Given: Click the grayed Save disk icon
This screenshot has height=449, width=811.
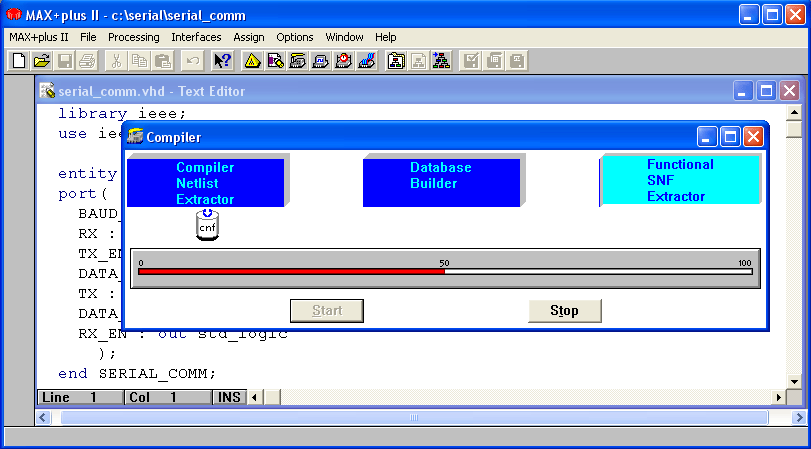Looking at the screenshot, I should pos(64,61).
